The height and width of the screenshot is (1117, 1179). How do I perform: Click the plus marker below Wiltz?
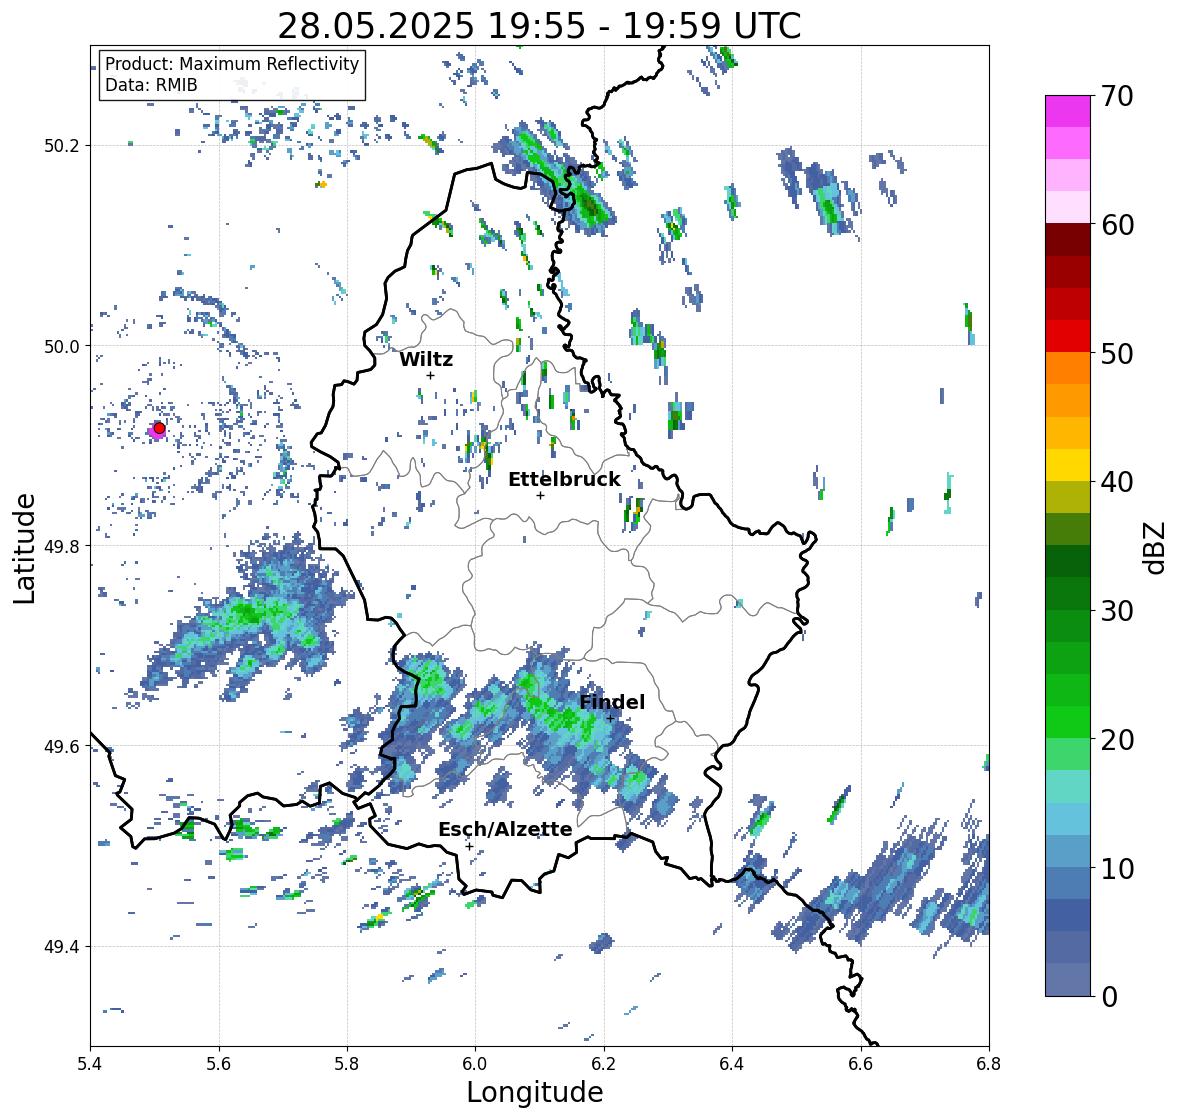431,376
